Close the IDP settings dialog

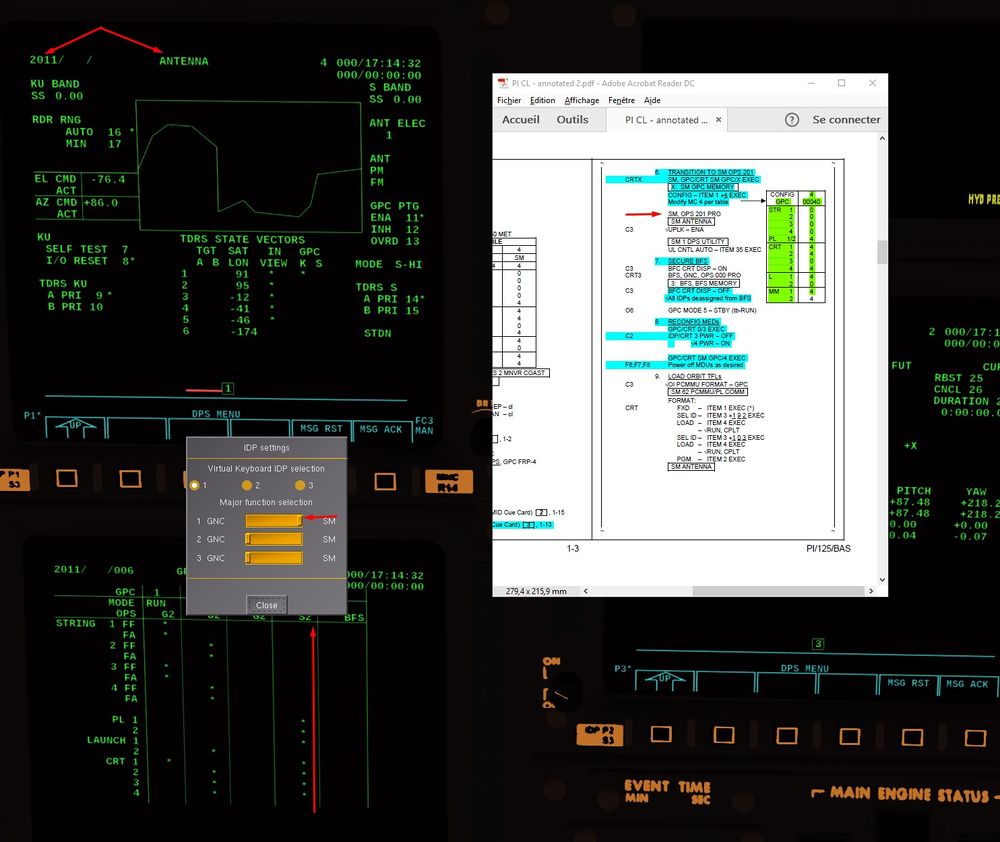[267, 605]
